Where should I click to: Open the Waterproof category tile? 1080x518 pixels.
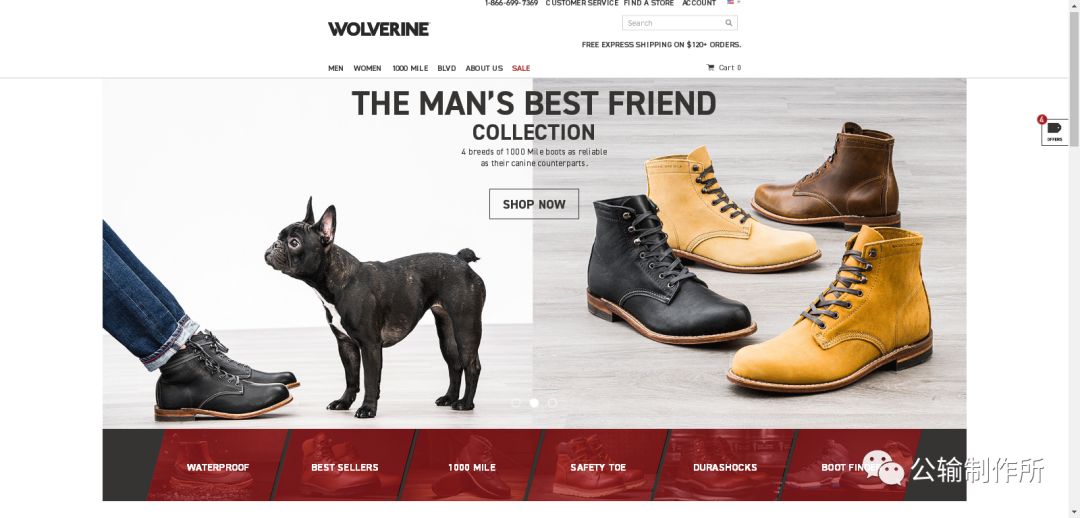pos(217,465)
